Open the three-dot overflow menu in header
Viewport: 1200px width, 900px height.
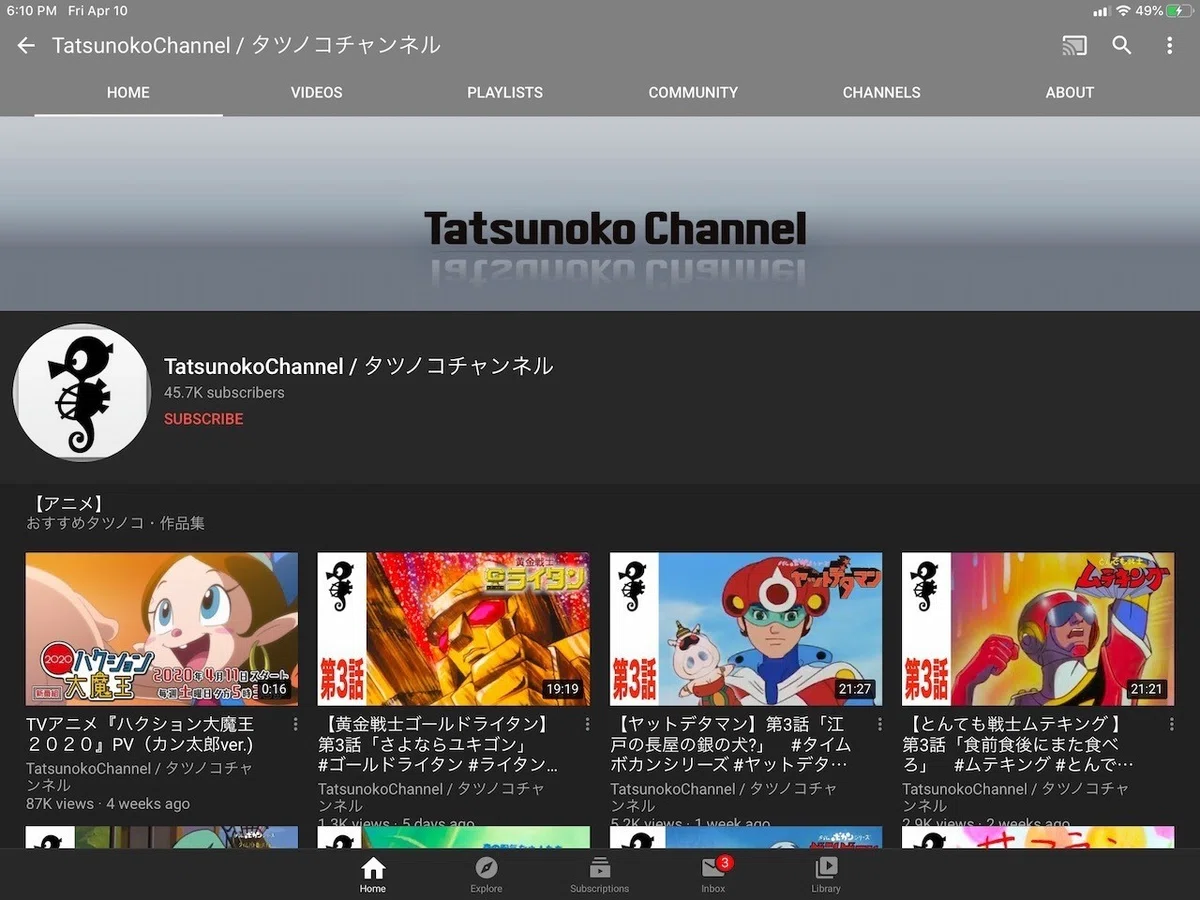1169,45
